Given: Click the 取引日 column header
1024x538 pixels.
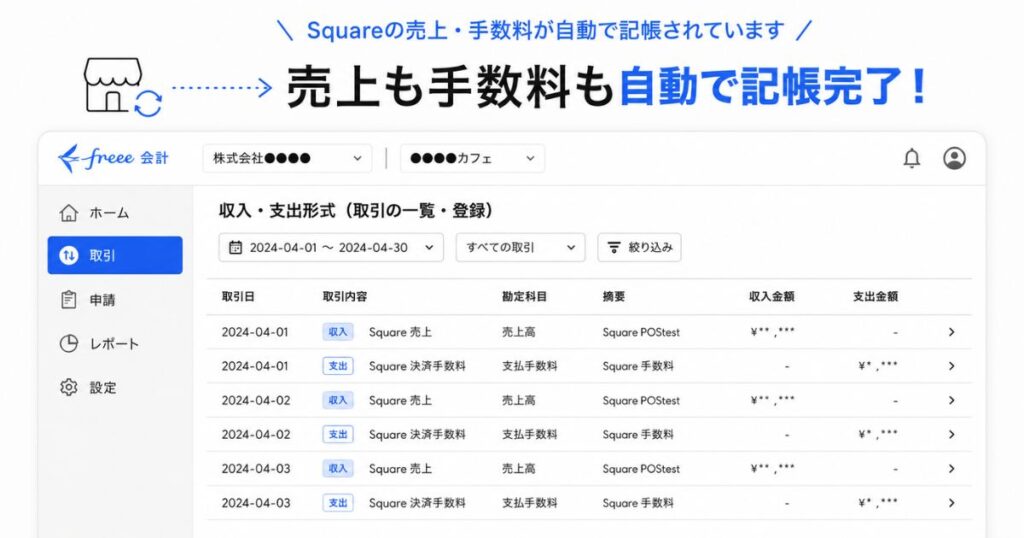Looking at the screenshot, I should 238,296.
